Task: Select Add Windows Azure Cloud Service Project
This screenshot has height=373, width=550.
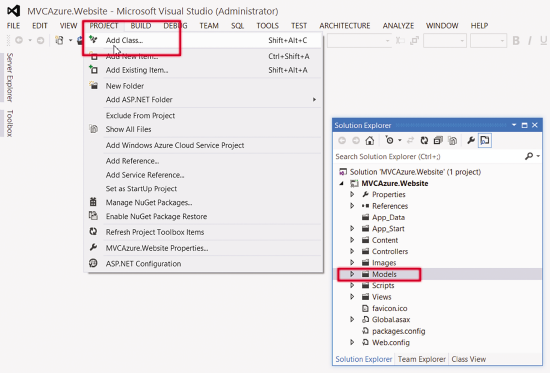Action: pyautogui.click(x=203, y=145)
